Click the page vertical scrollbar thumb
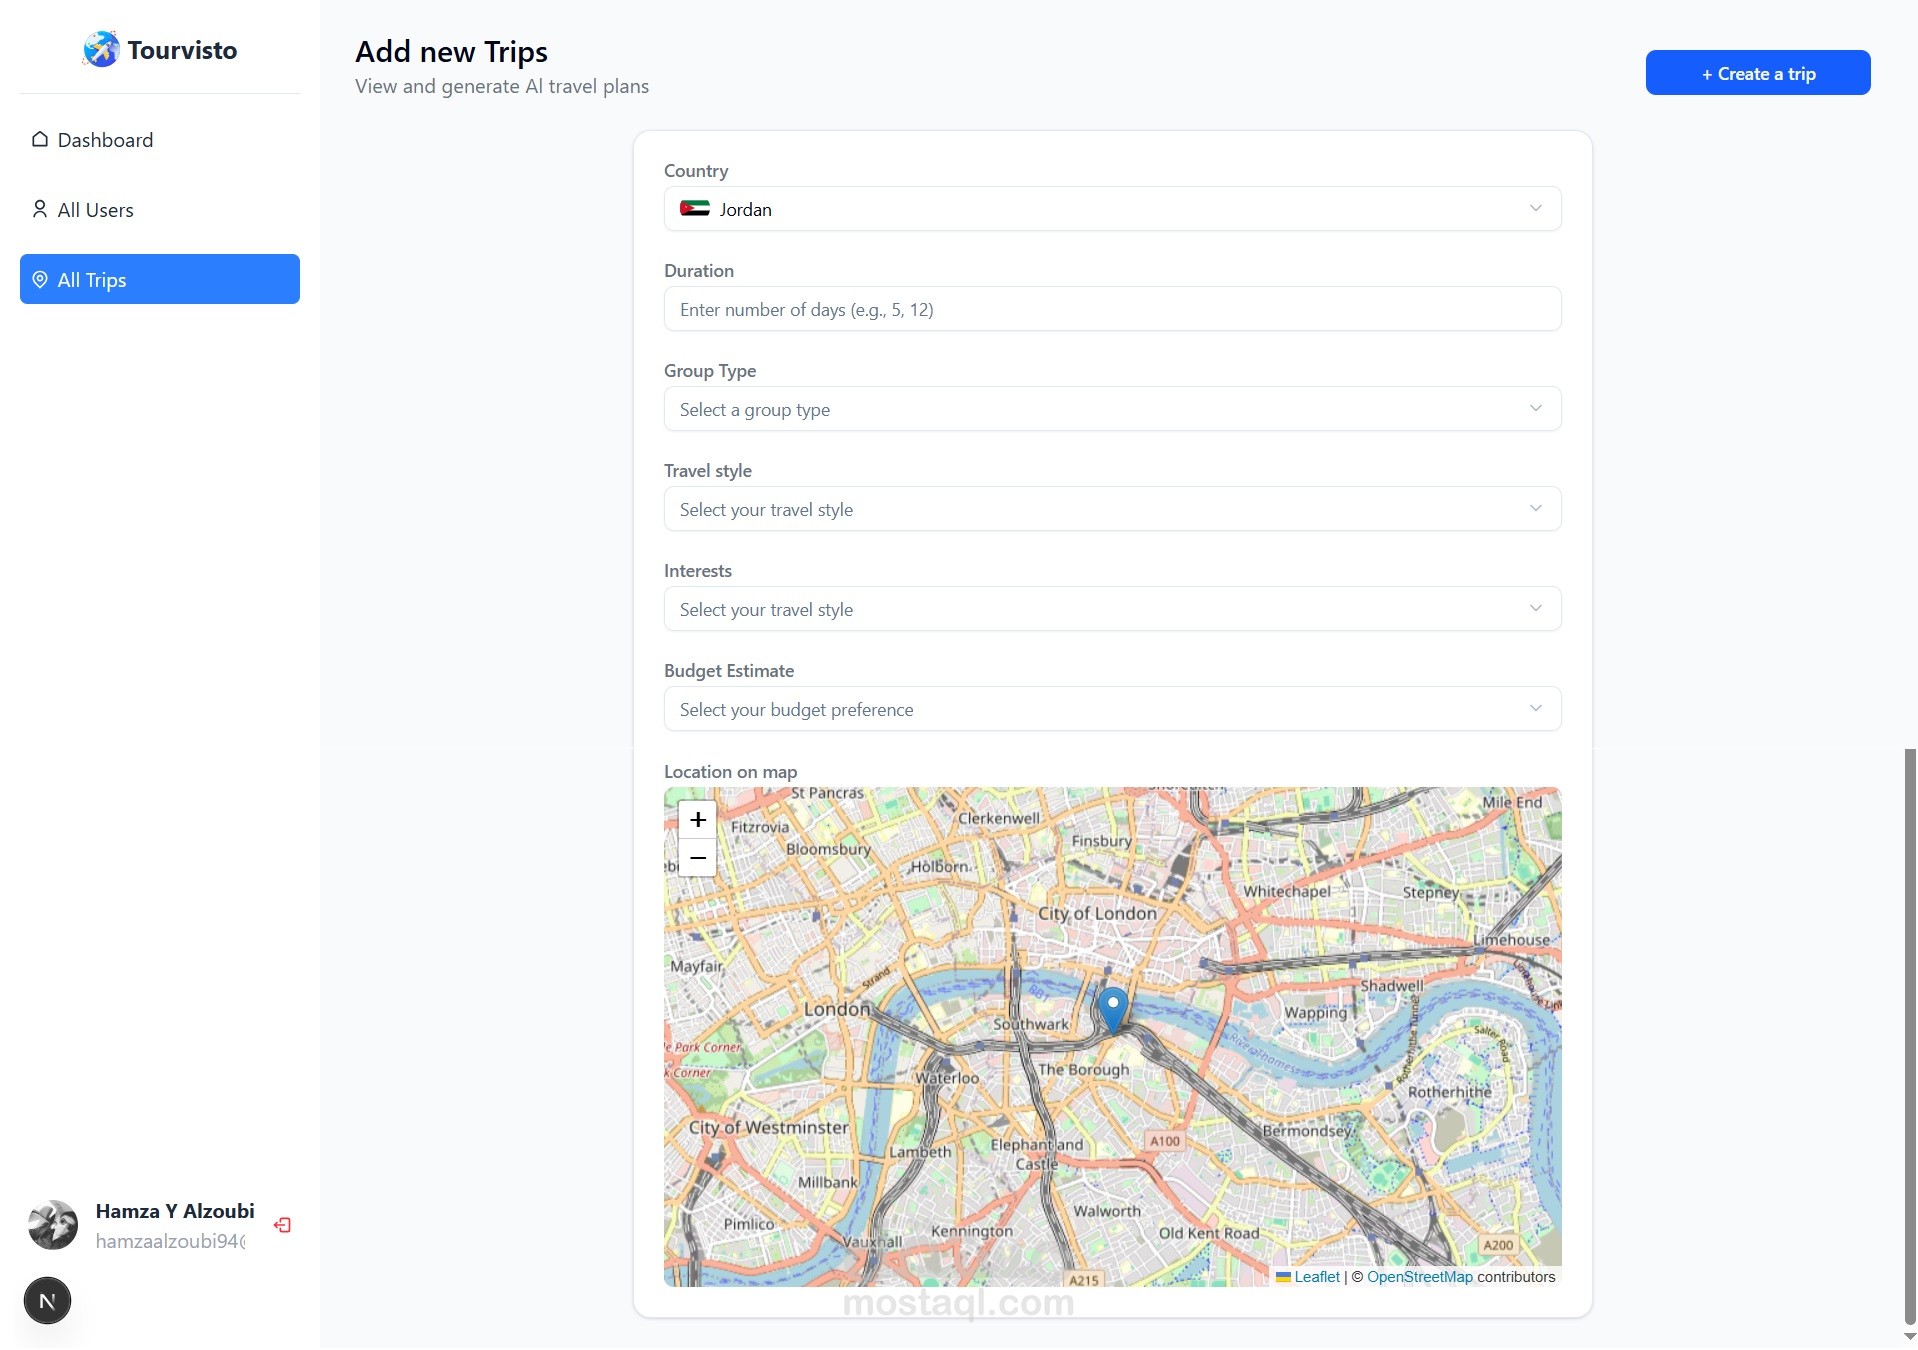1918x1350 pixels. (1910, 1036)
